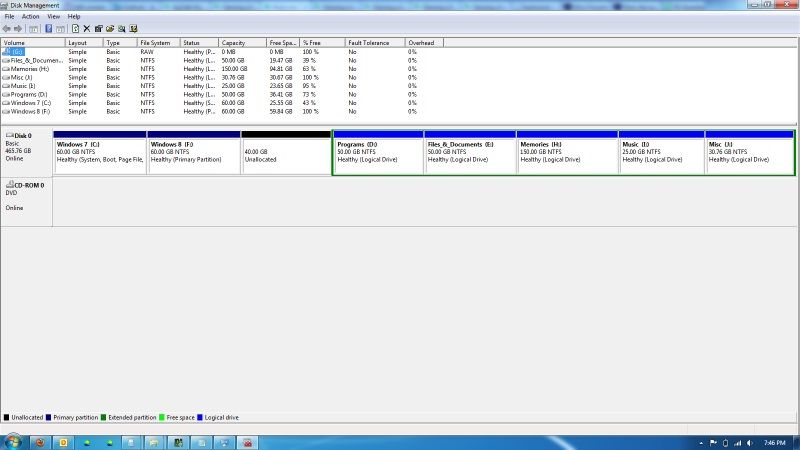The image size is (800, 450).
Task: Click the Refresh toolbar icon
Action: click(x=75, y=29)
